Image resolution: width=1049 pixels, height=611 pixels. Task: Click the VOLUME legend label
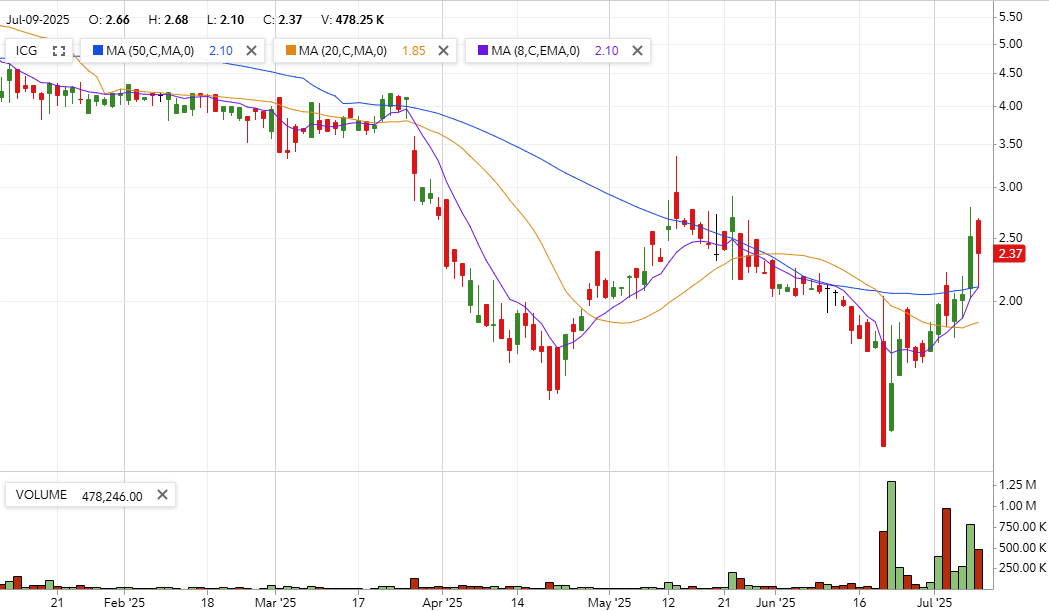coord(41,495)
